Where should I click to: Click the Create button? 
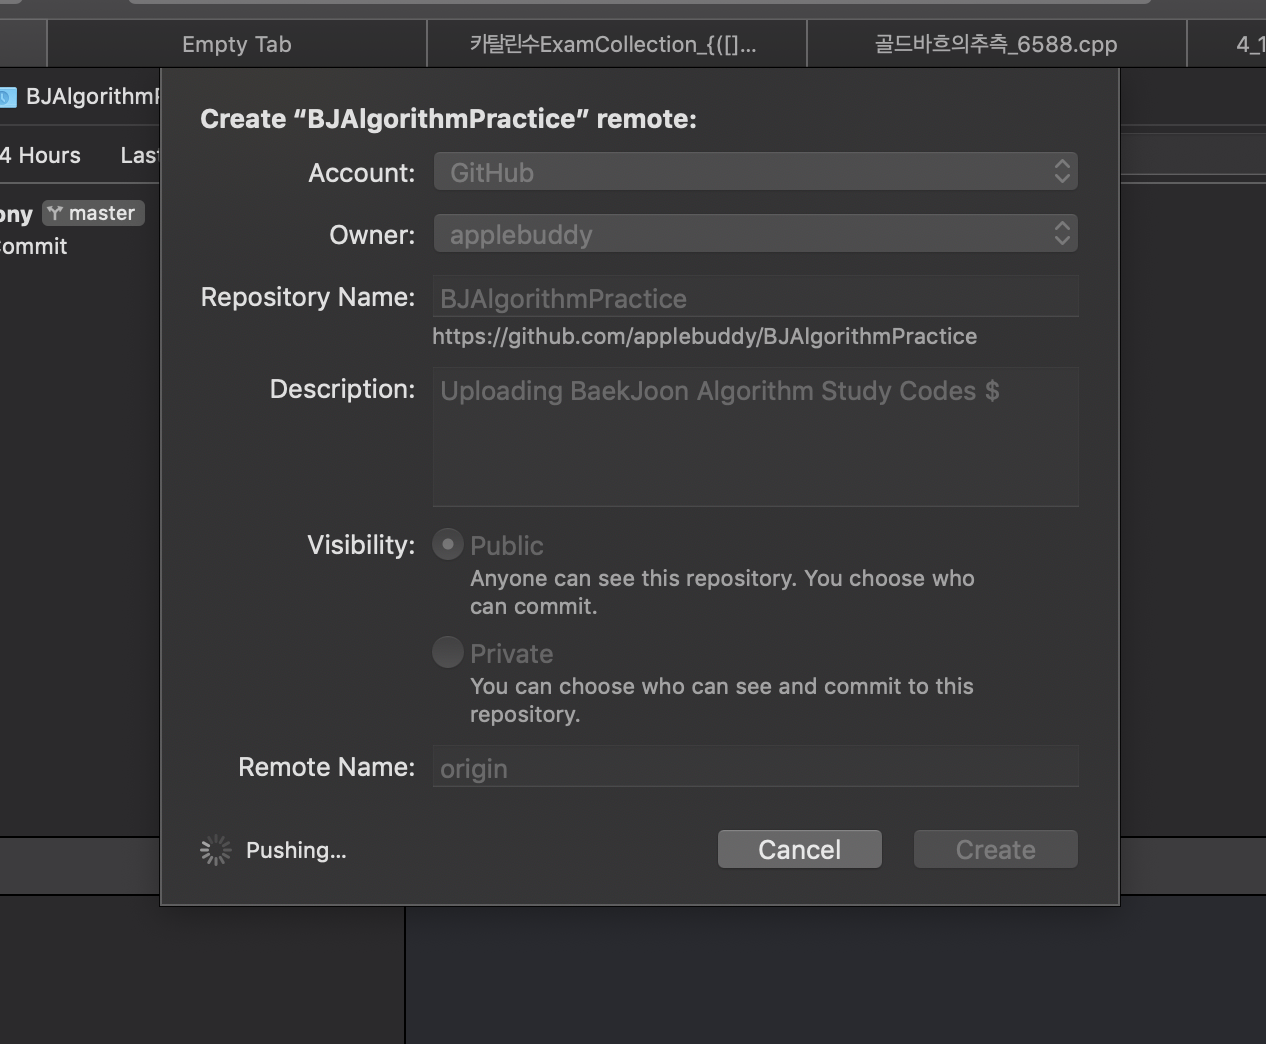[995, 849]
